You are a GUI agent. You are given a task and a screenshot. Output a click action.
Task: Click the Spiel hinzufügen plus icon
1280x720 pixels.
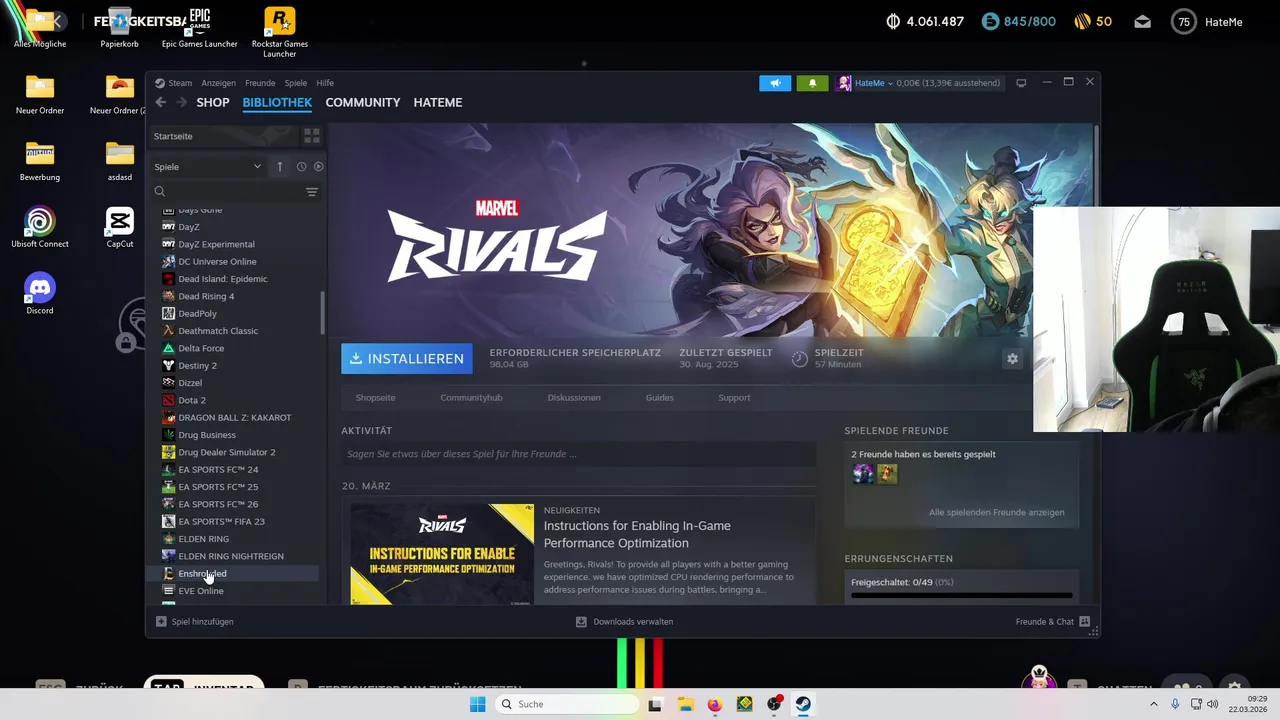[x=161, y=621]
